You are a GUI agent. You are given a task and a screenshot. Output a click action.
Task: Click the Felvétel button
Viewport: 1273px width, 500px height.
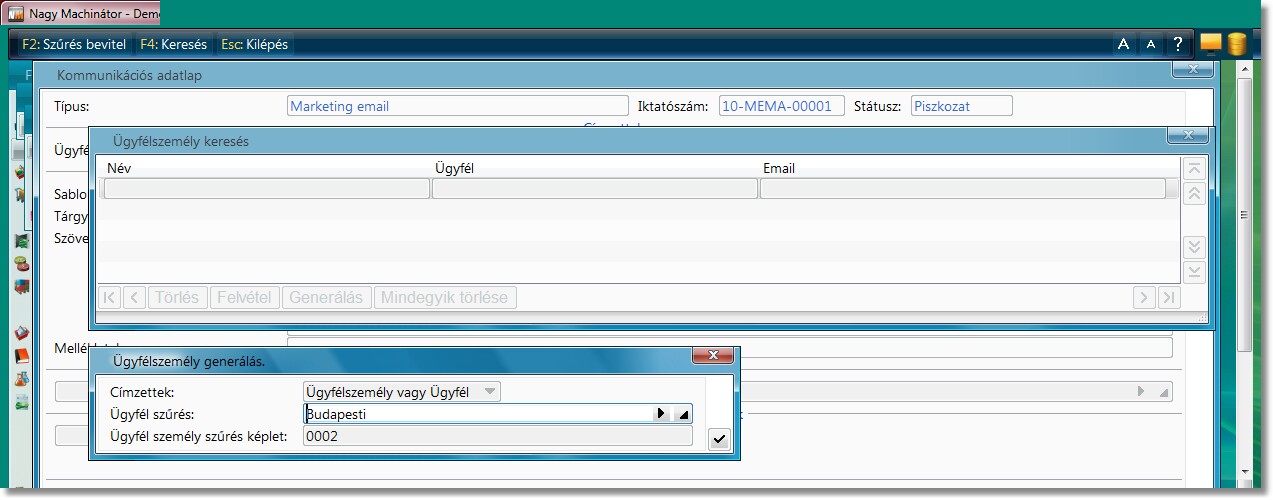[244, 297]
